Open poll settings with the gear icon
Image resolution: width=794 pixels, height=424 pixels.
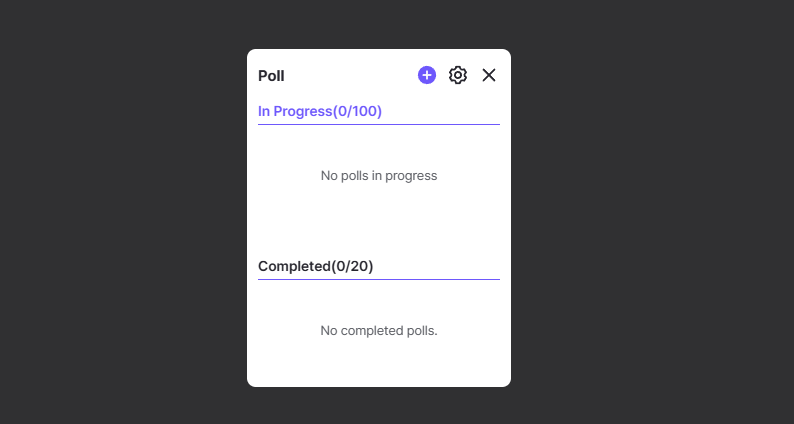pos(458,75)
